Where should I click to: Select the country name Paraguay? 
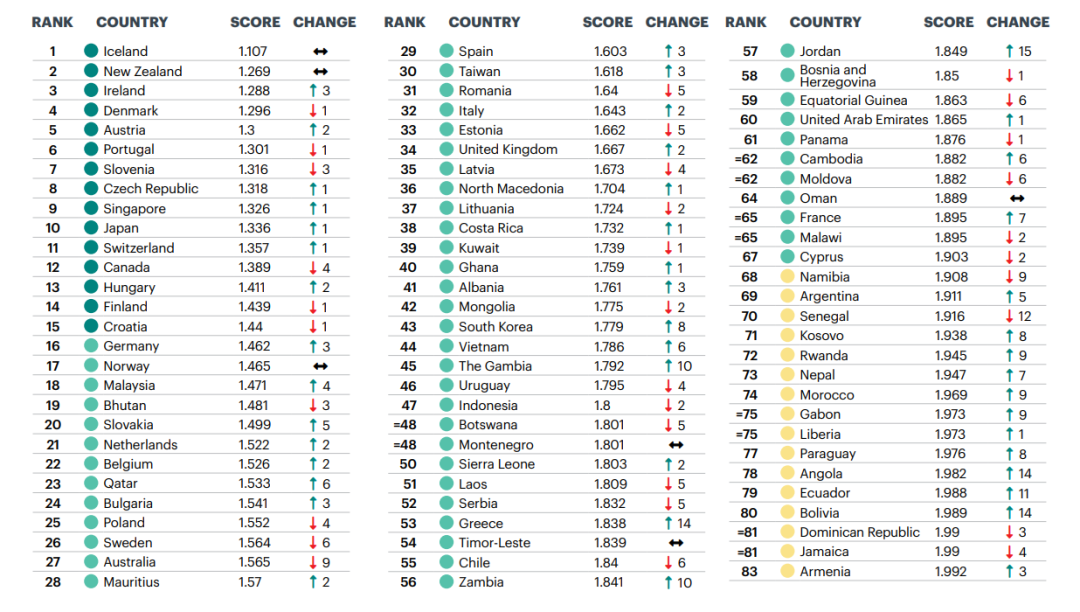[x=828, y=454]
